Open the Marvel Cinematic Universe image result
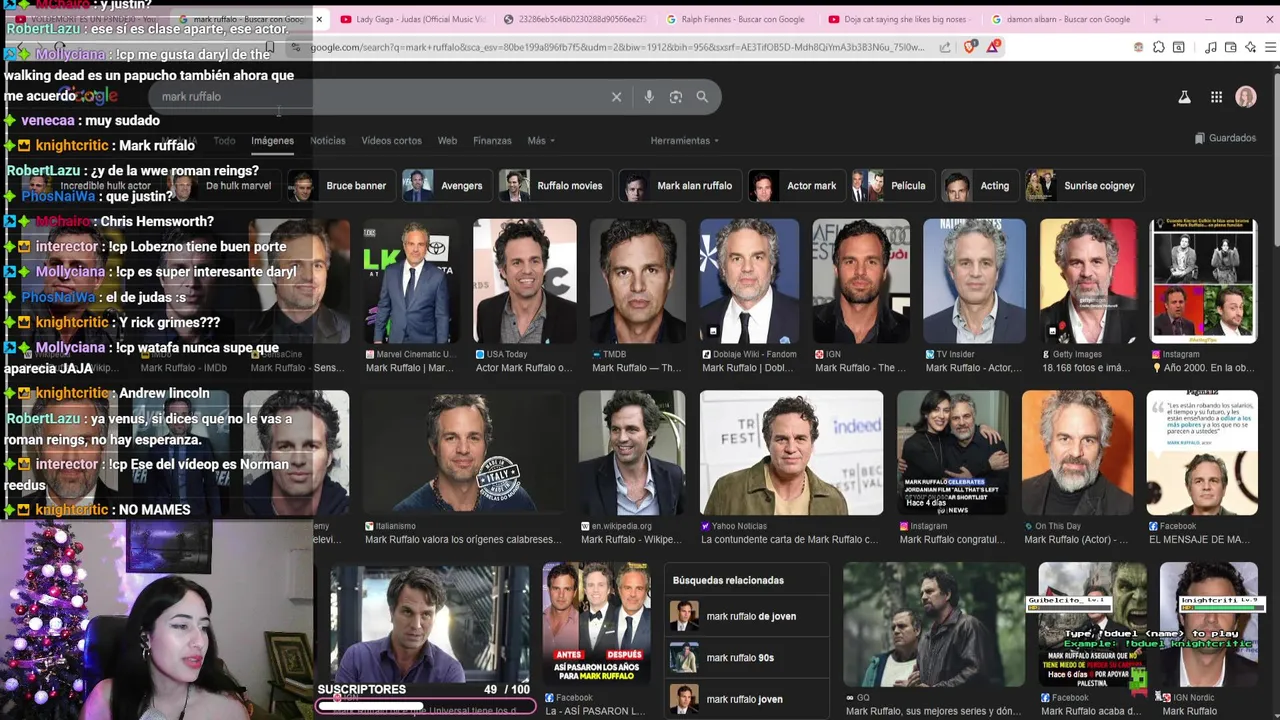The height and width of the screenshot is (720, 1280). click(x=410, y=281)
